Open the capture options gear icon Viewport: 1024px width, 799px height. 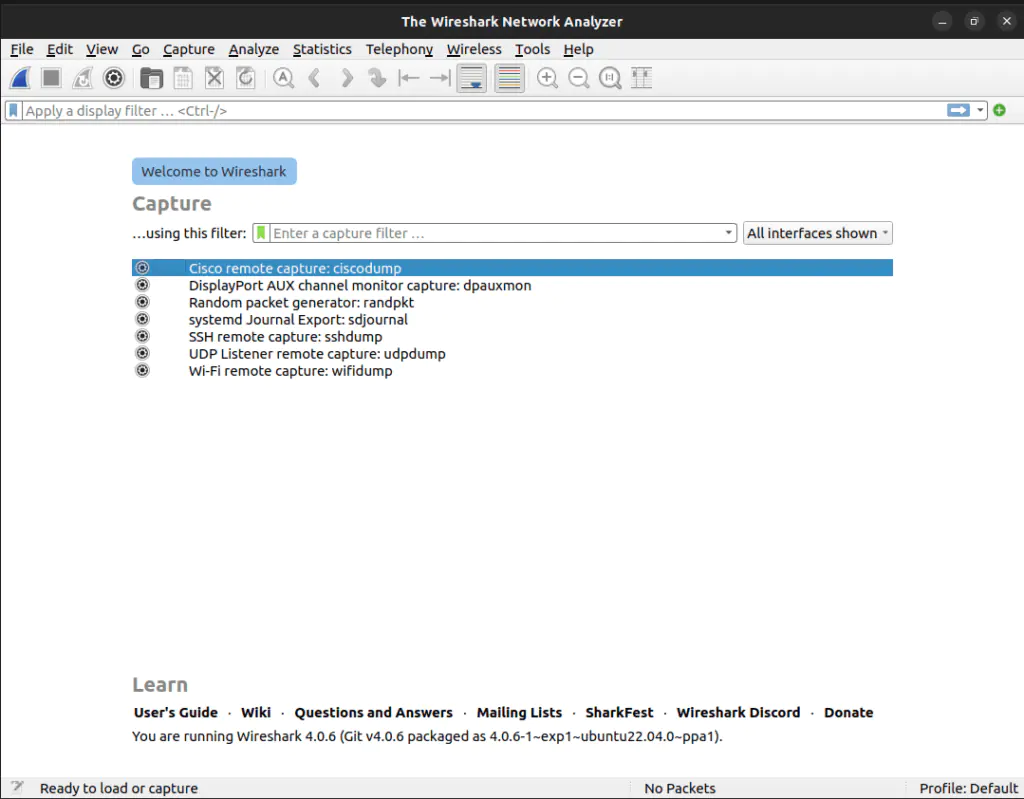pos(115,78)
